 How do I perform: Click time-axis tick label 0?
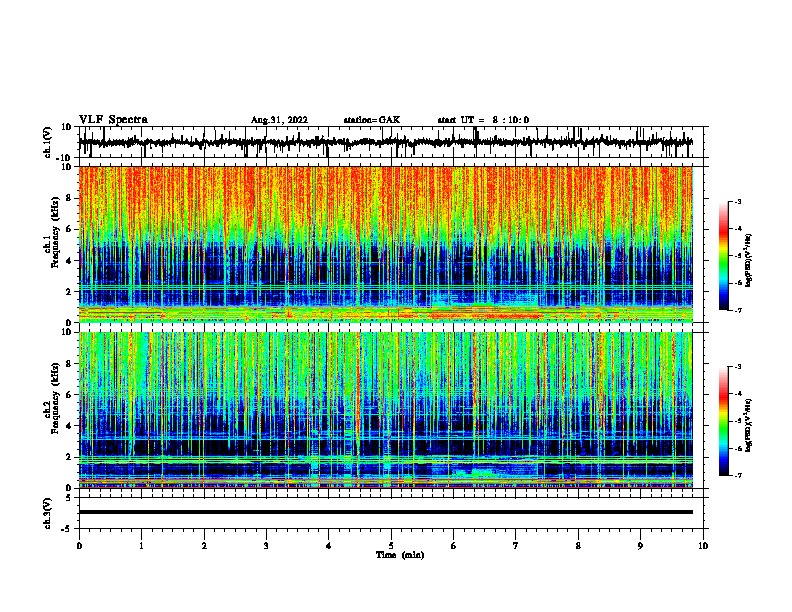[x=79, y=546]
